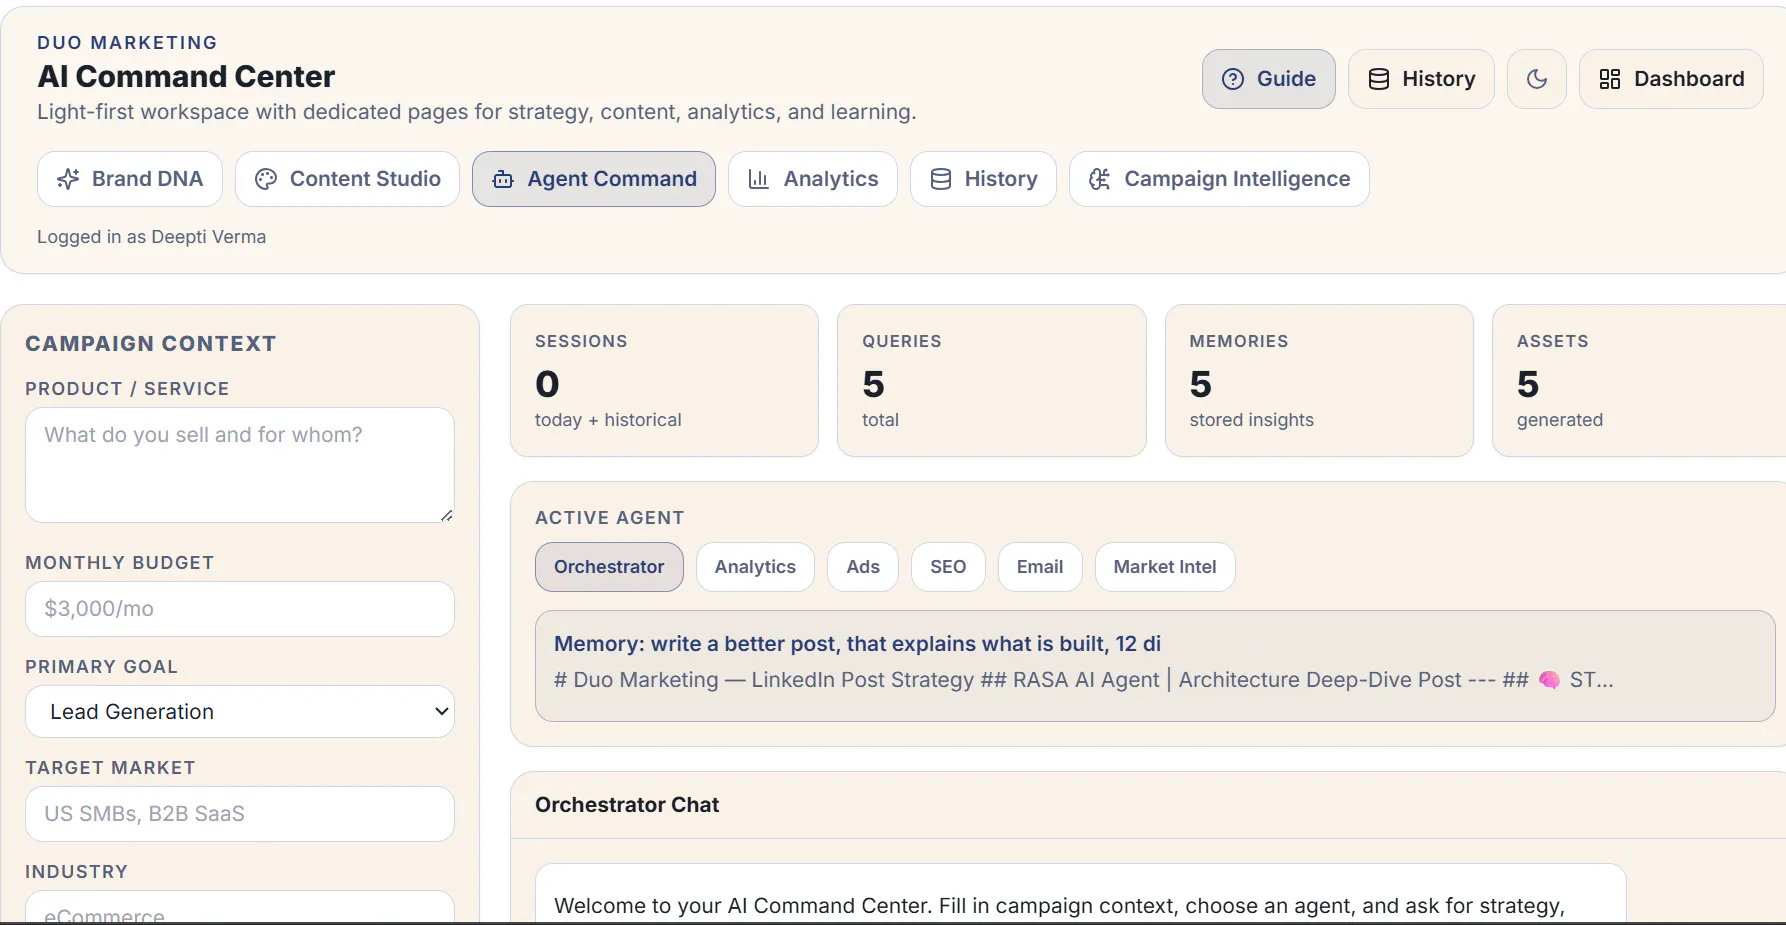Click the Target Market input field
Screen dimensions: 1786x925
(240, 814)
